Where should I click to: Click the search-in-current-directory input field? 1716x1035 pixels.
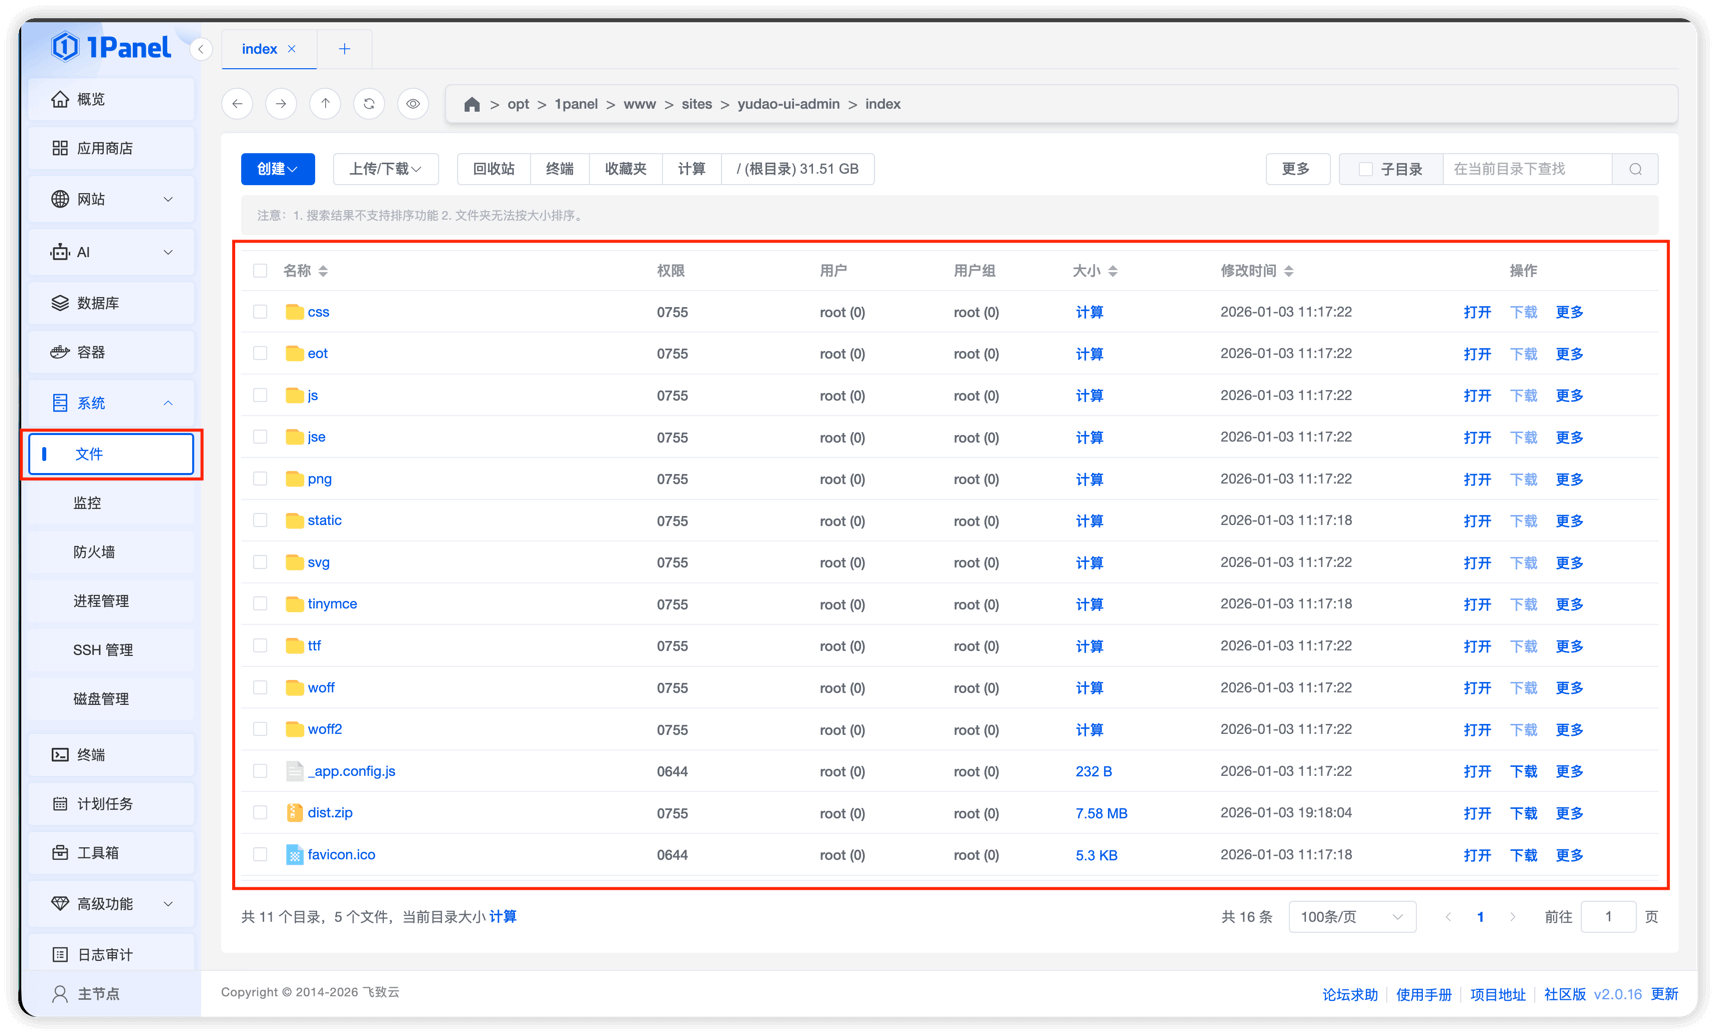click(1526, 169)
